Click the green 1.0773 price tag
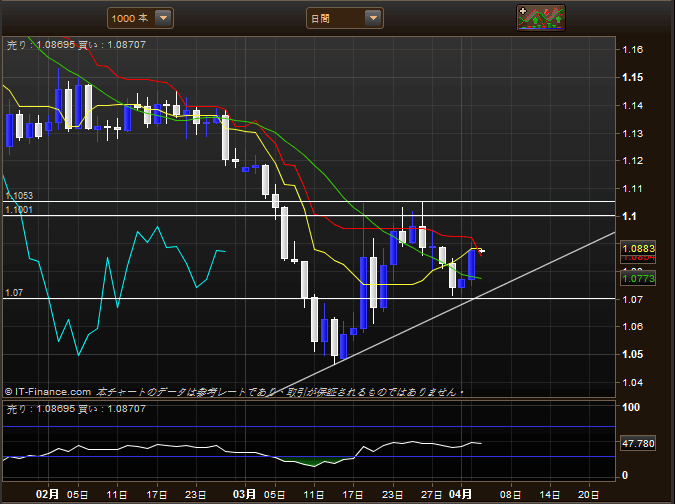 638,278
